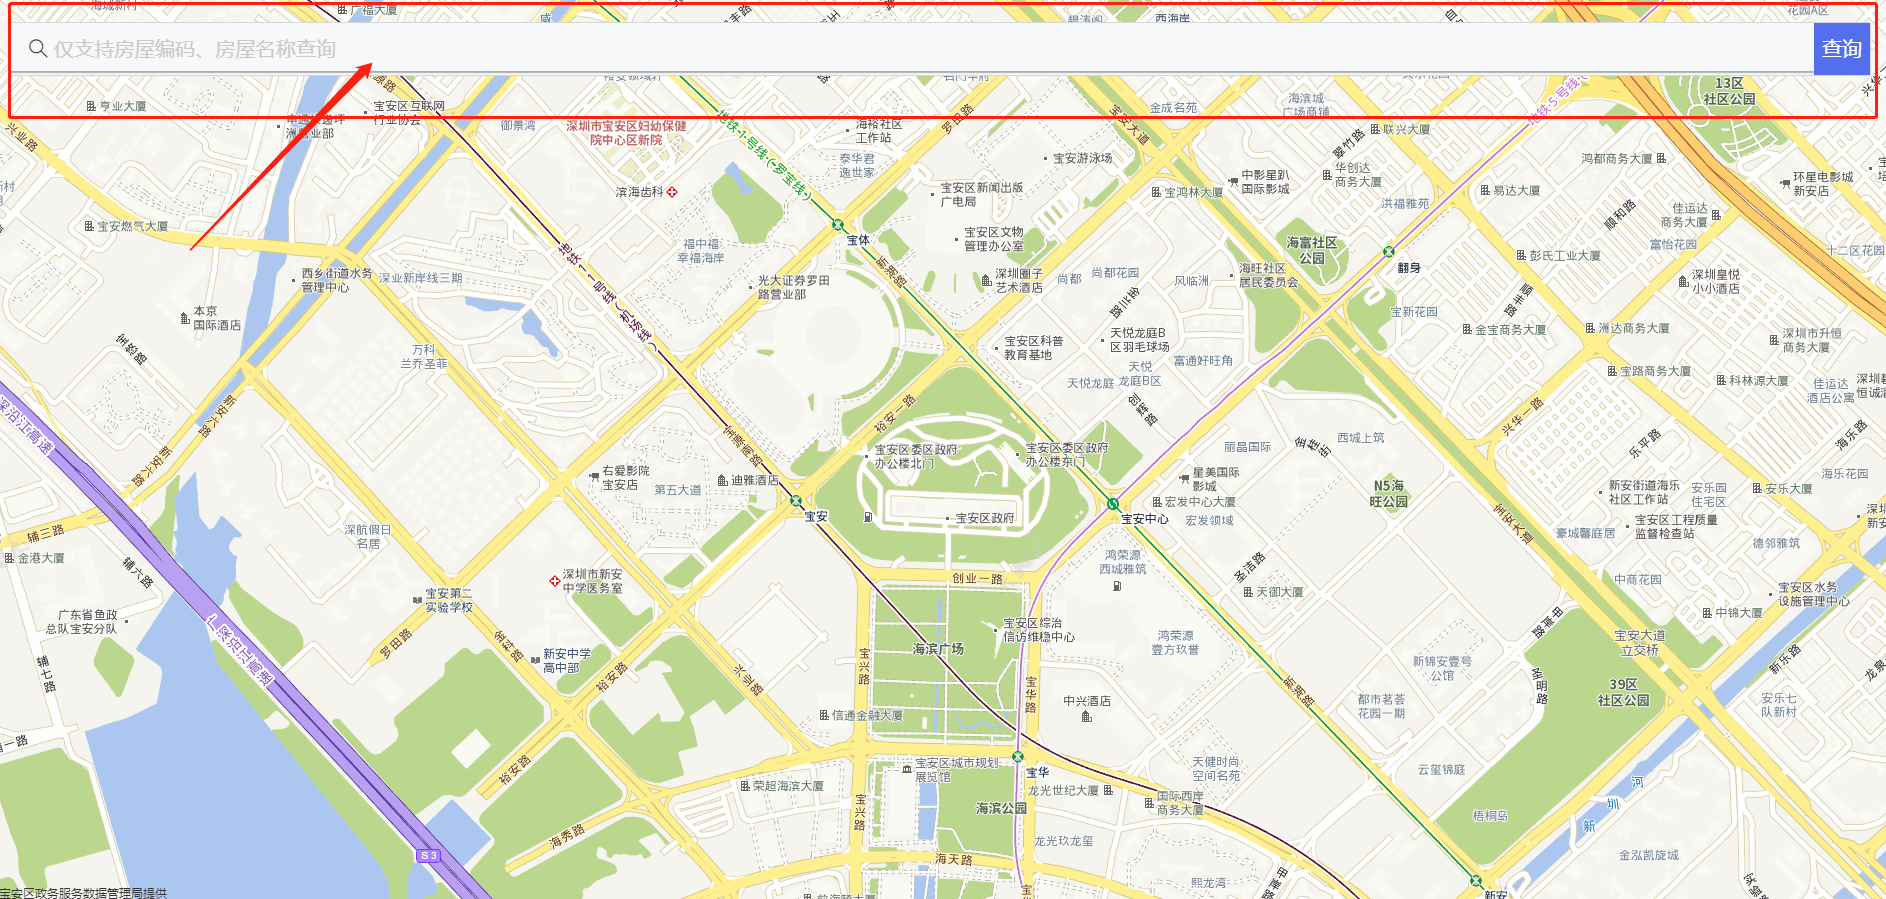This screenshot has width=1886, height=899.
Task: Click the 海富社区公园 park label
Action: pos(1312,250)
